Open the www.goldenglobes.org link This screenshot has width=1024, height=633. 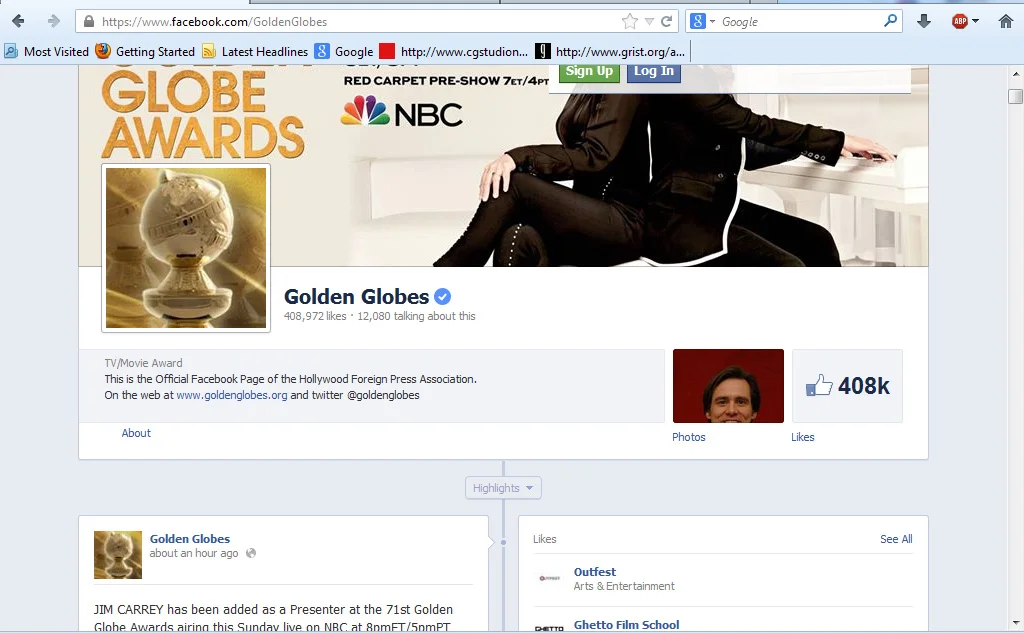(x=232, y=395)
